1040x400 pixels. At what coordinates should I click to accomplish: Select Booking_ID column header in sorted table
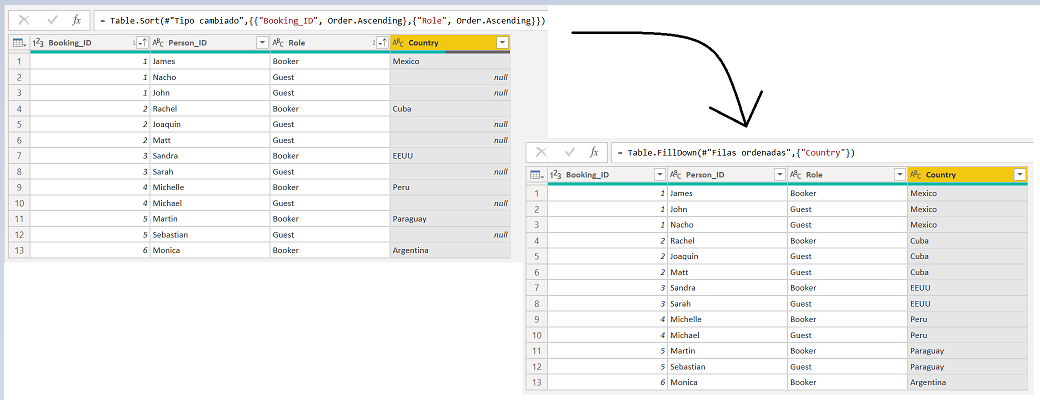coord(90,42)
